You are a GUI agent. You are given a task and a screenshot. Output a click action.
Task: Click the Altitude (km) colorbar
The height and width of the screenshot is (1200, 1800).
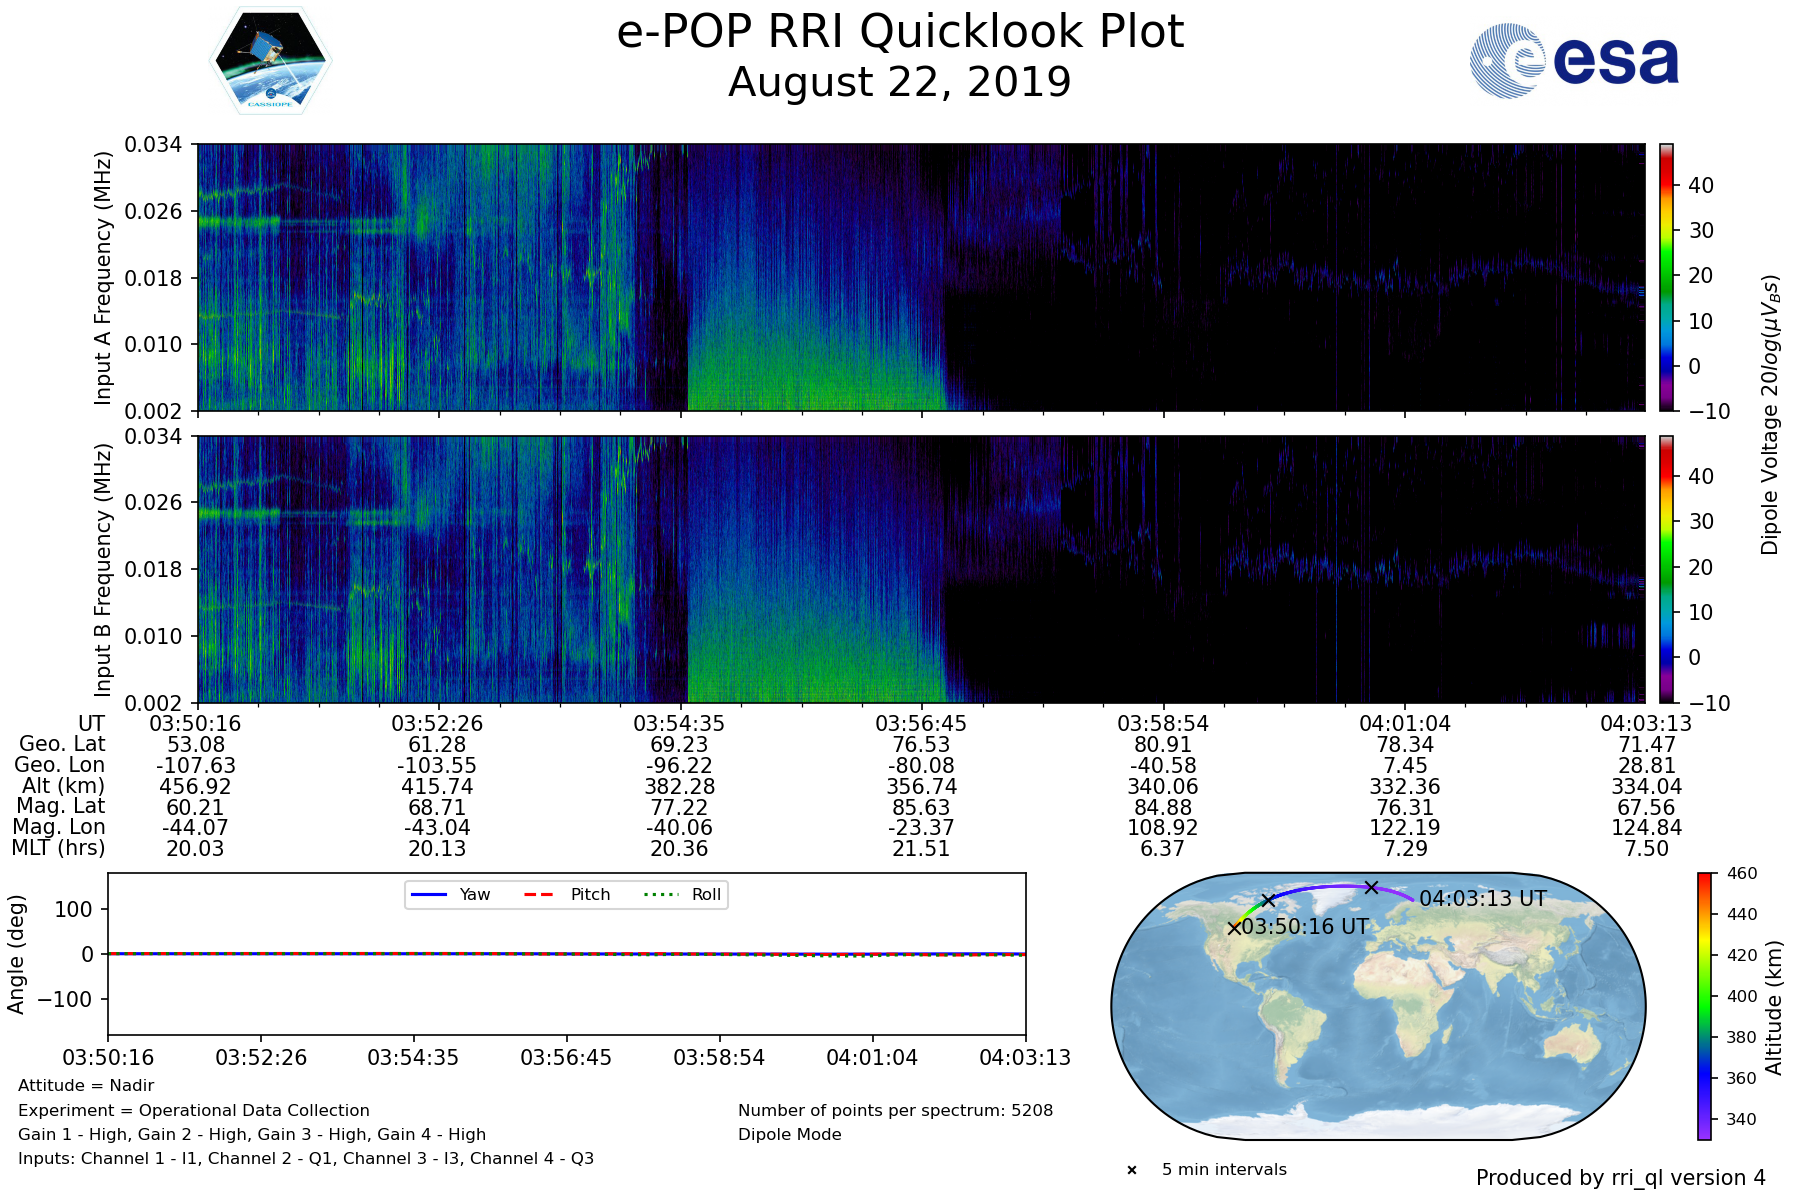coord(1704,1005)
